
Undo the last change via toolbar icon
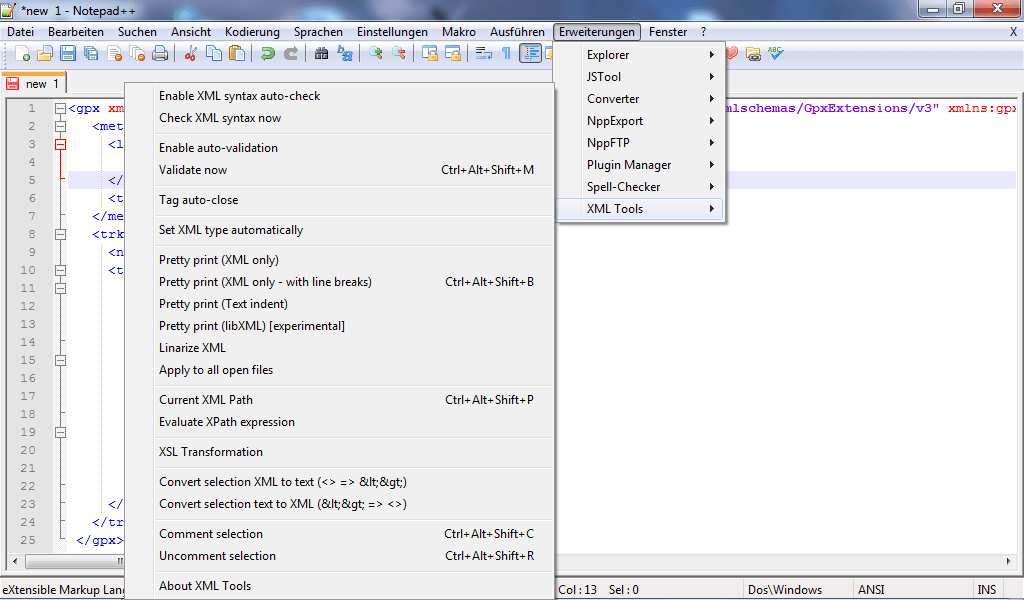pyautogui.click(x=268, y=52)
